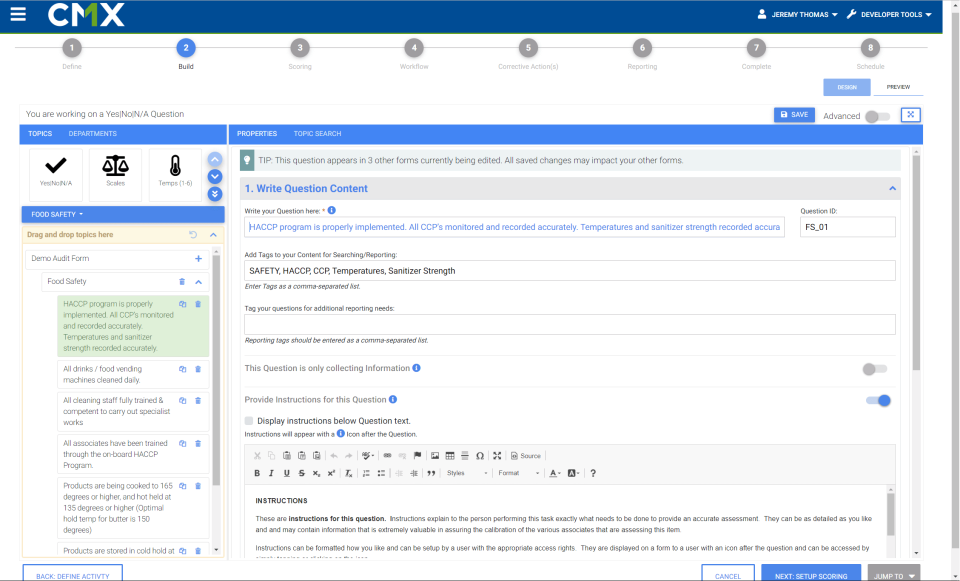Insert a block quote
Image resolution: width=960 pixels, height=581 pixels.
431,473
